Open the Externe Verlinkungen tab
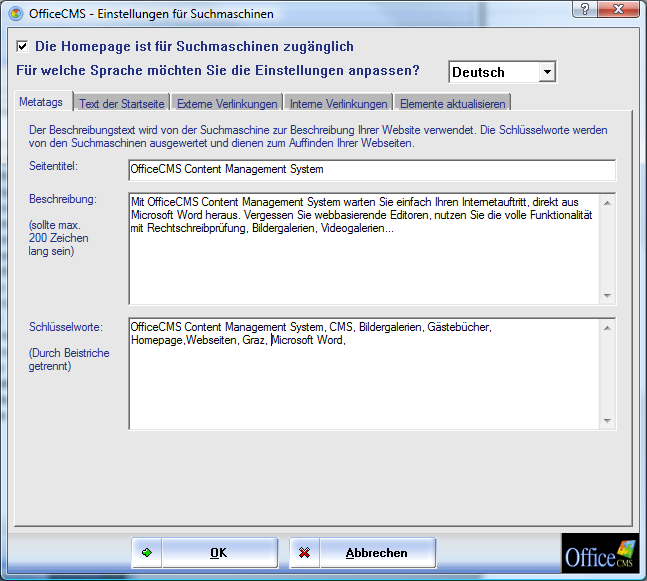 click(x=227, y=104)
